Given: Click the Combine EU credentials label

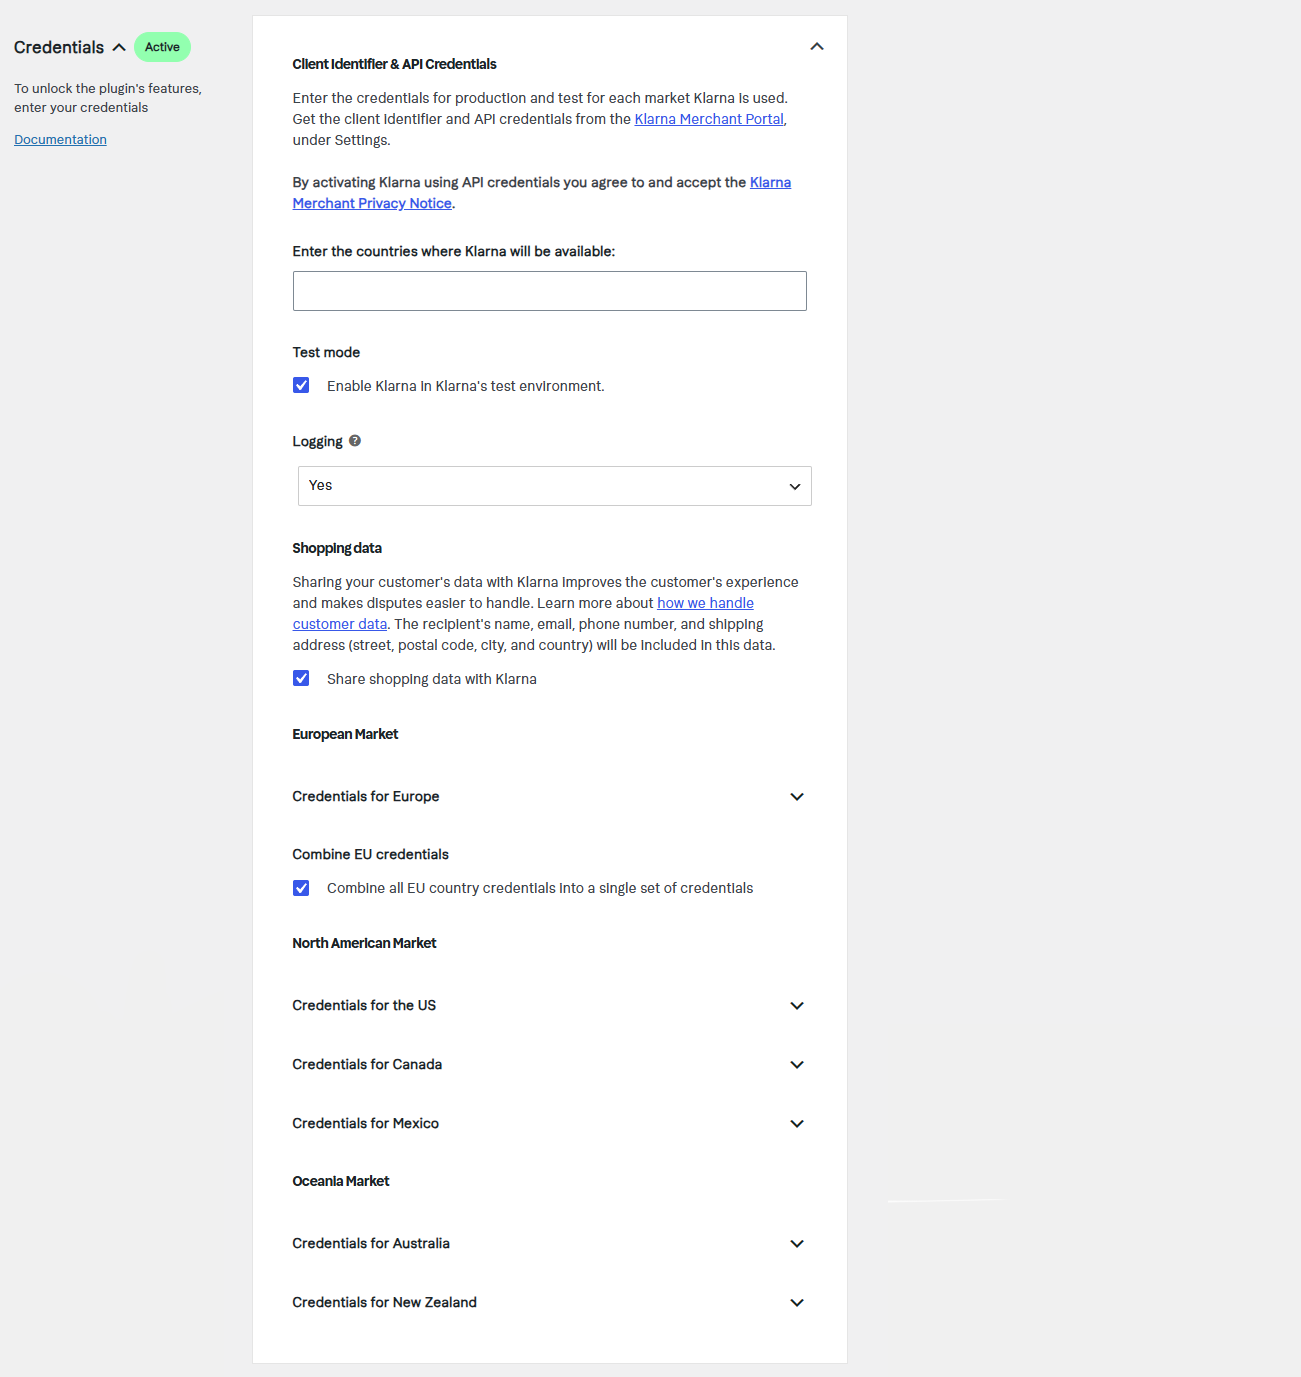Looking at the screenshot, I should pos(370,854).
